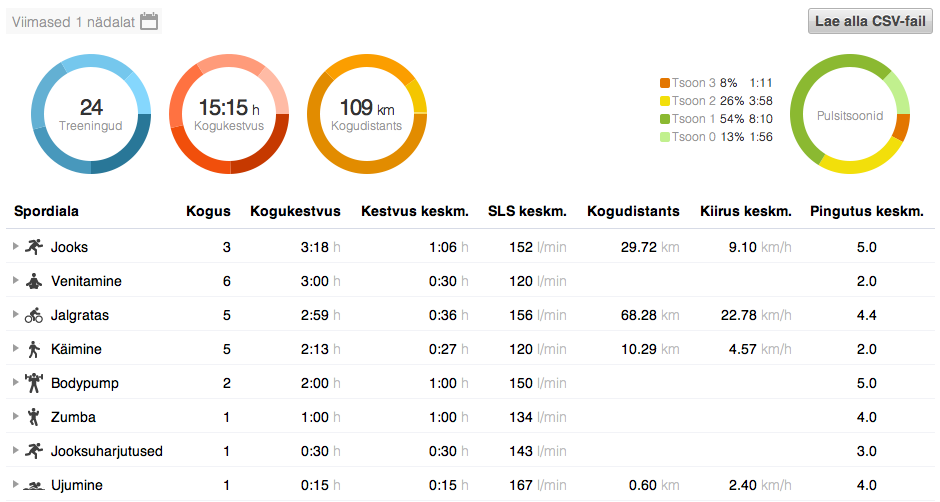Download the CSV file
The image size is (940, 502).
tap(869, 21)
